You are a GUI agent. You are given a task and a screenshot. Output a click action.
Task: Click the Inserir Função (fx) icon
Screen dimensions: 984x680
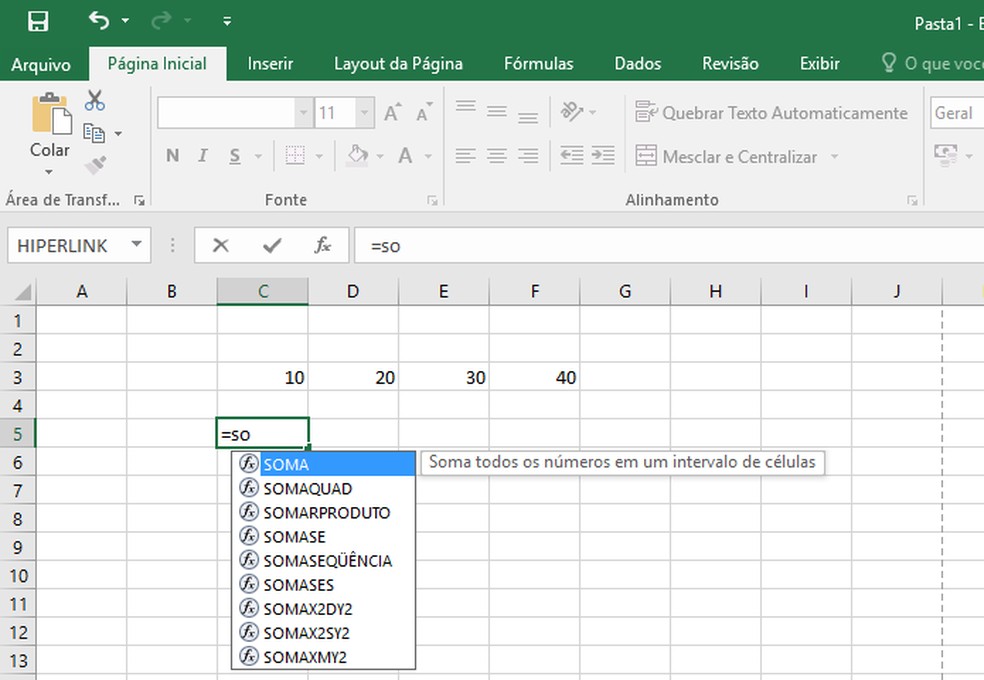pyautogui.click(x=324, y=244)
